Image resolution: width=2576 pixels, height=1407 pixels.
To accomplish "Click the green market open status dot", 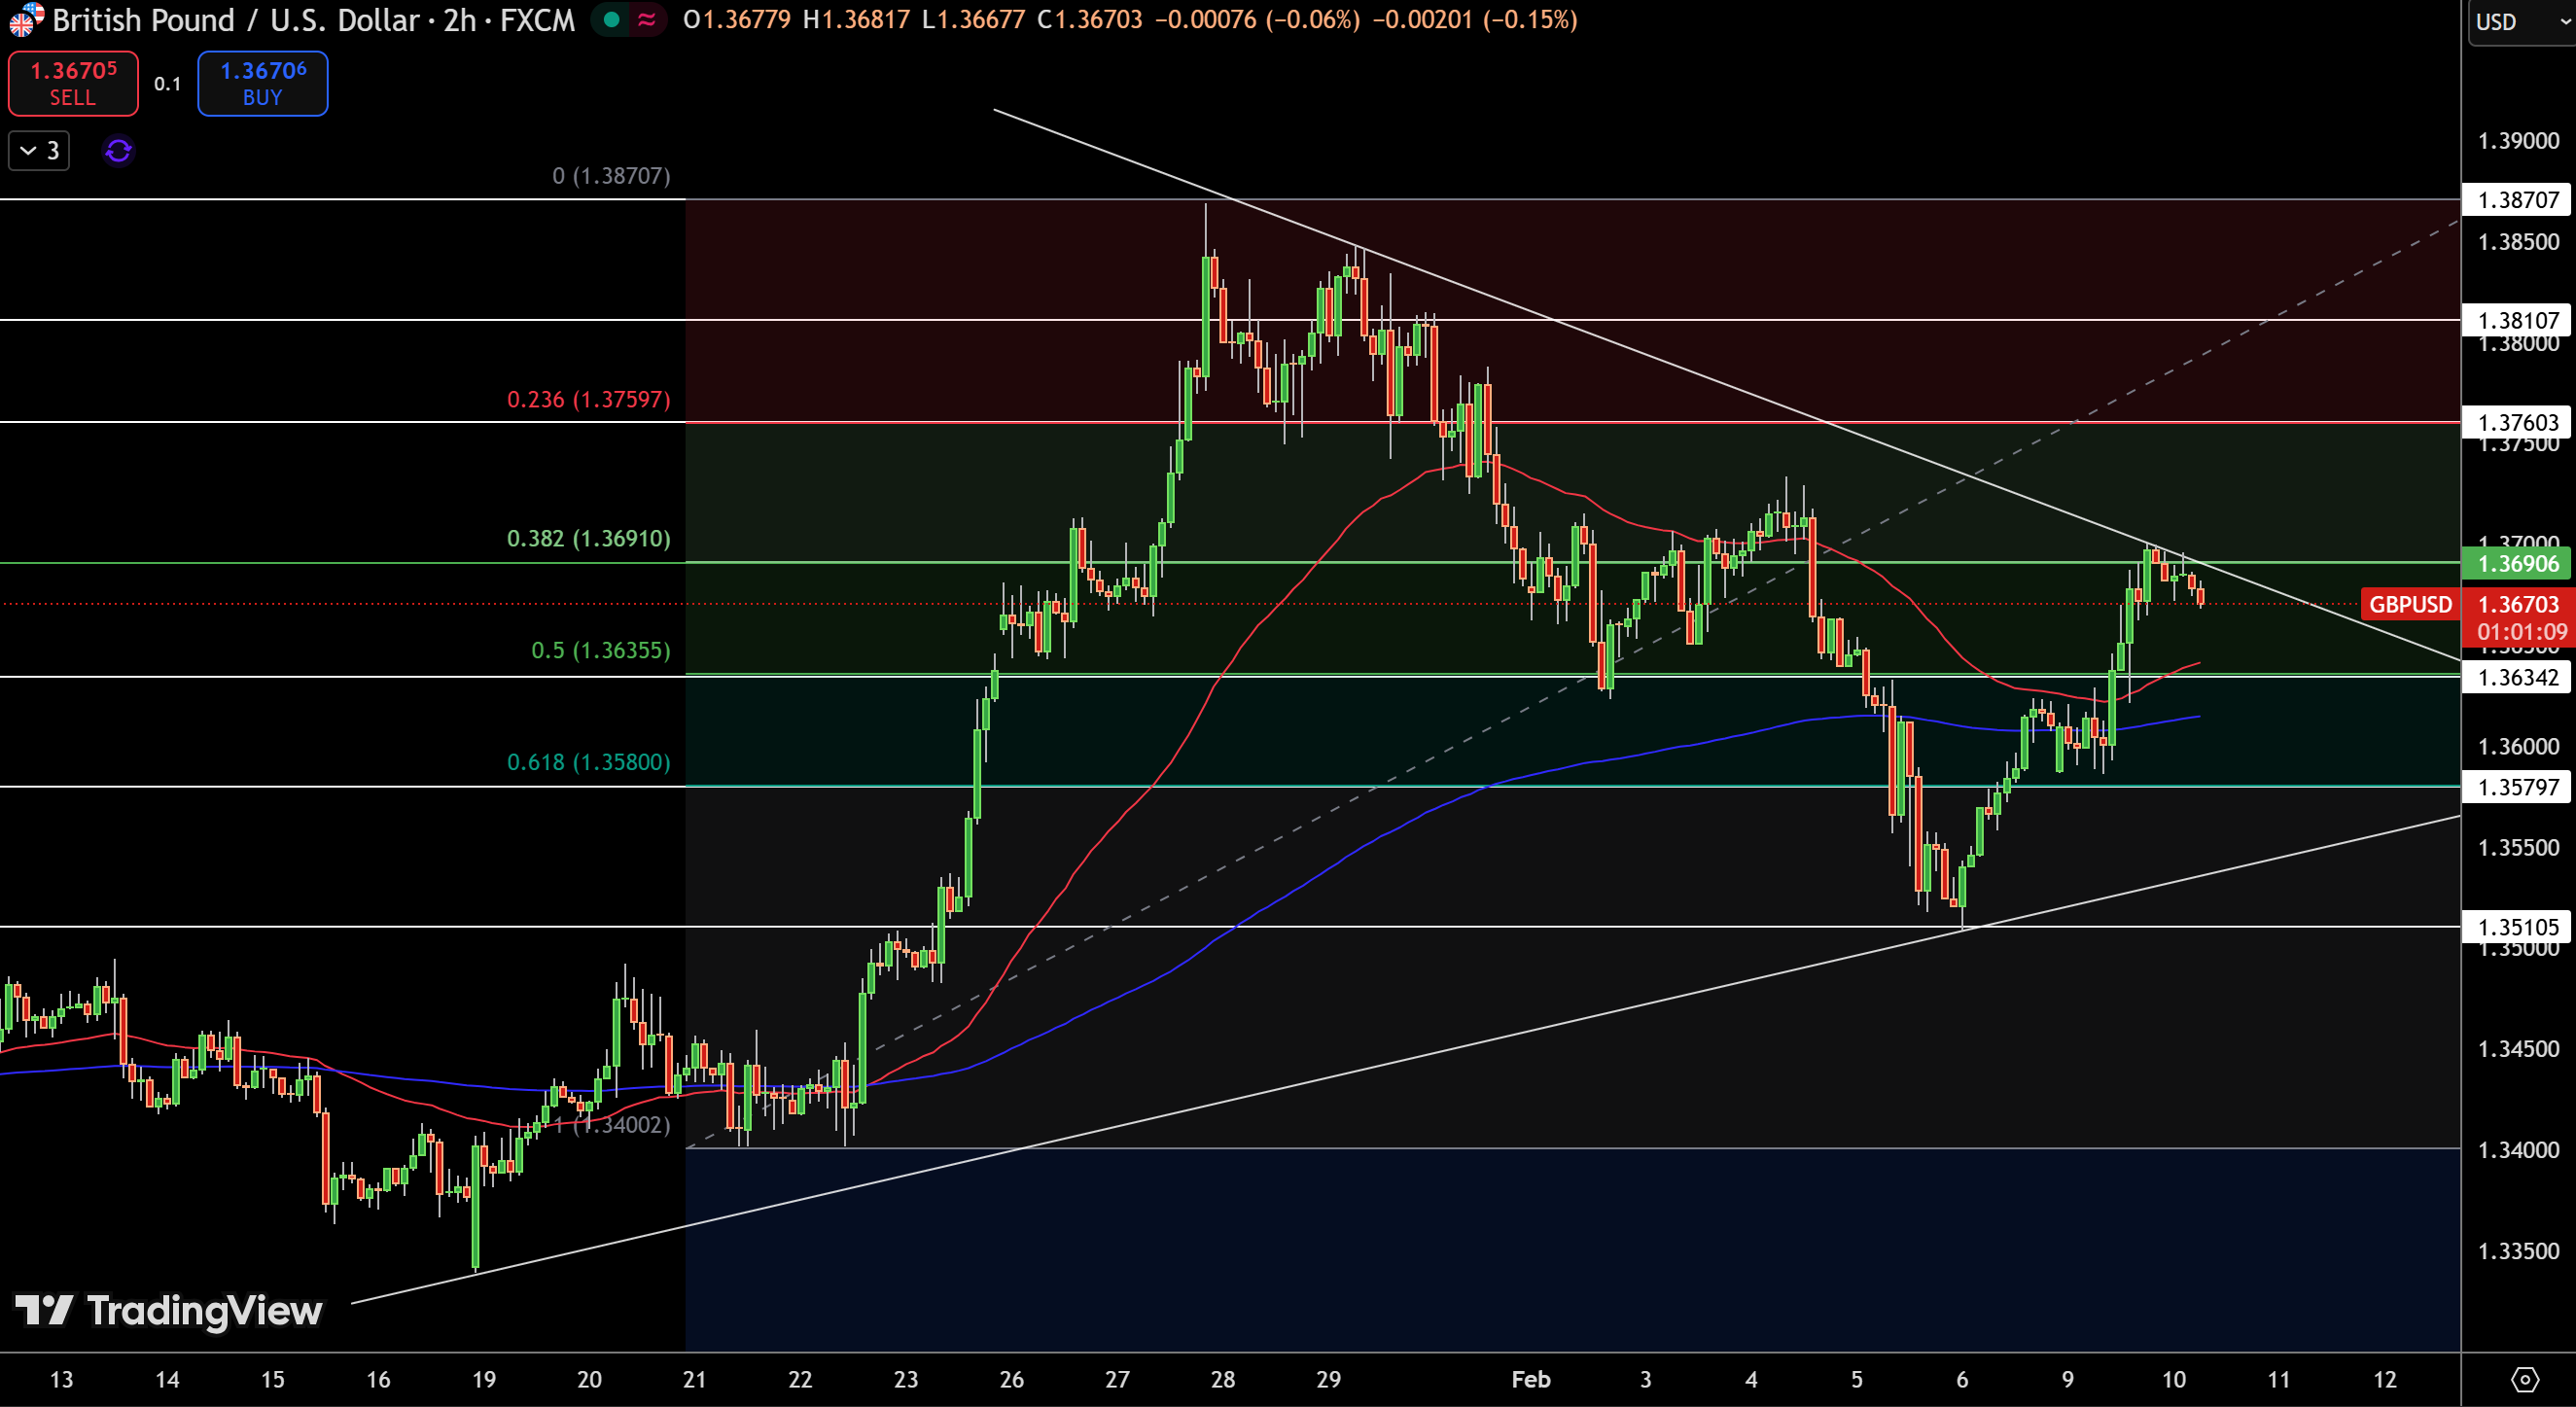I will pos(612,20).
